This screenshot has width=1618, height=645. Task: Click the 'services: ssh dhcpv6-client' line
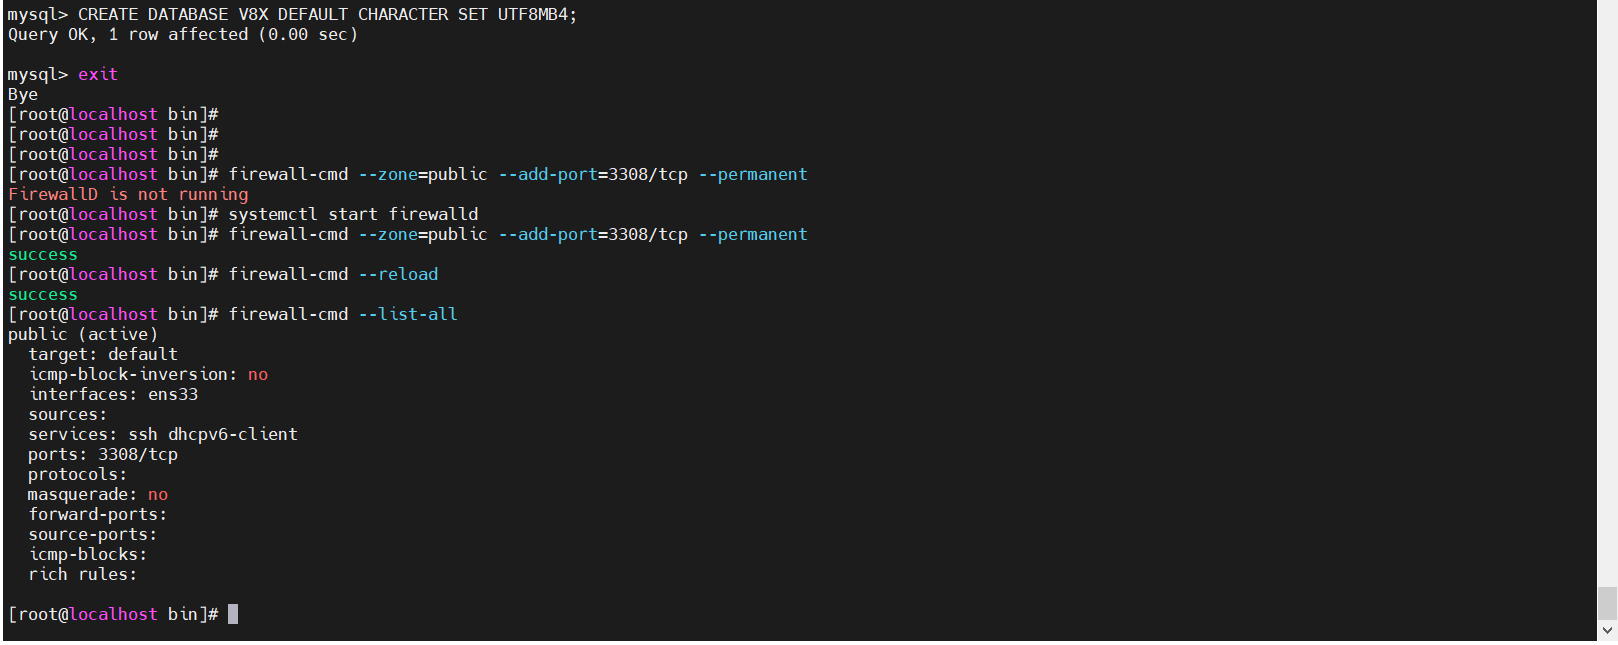pos(163,434)
